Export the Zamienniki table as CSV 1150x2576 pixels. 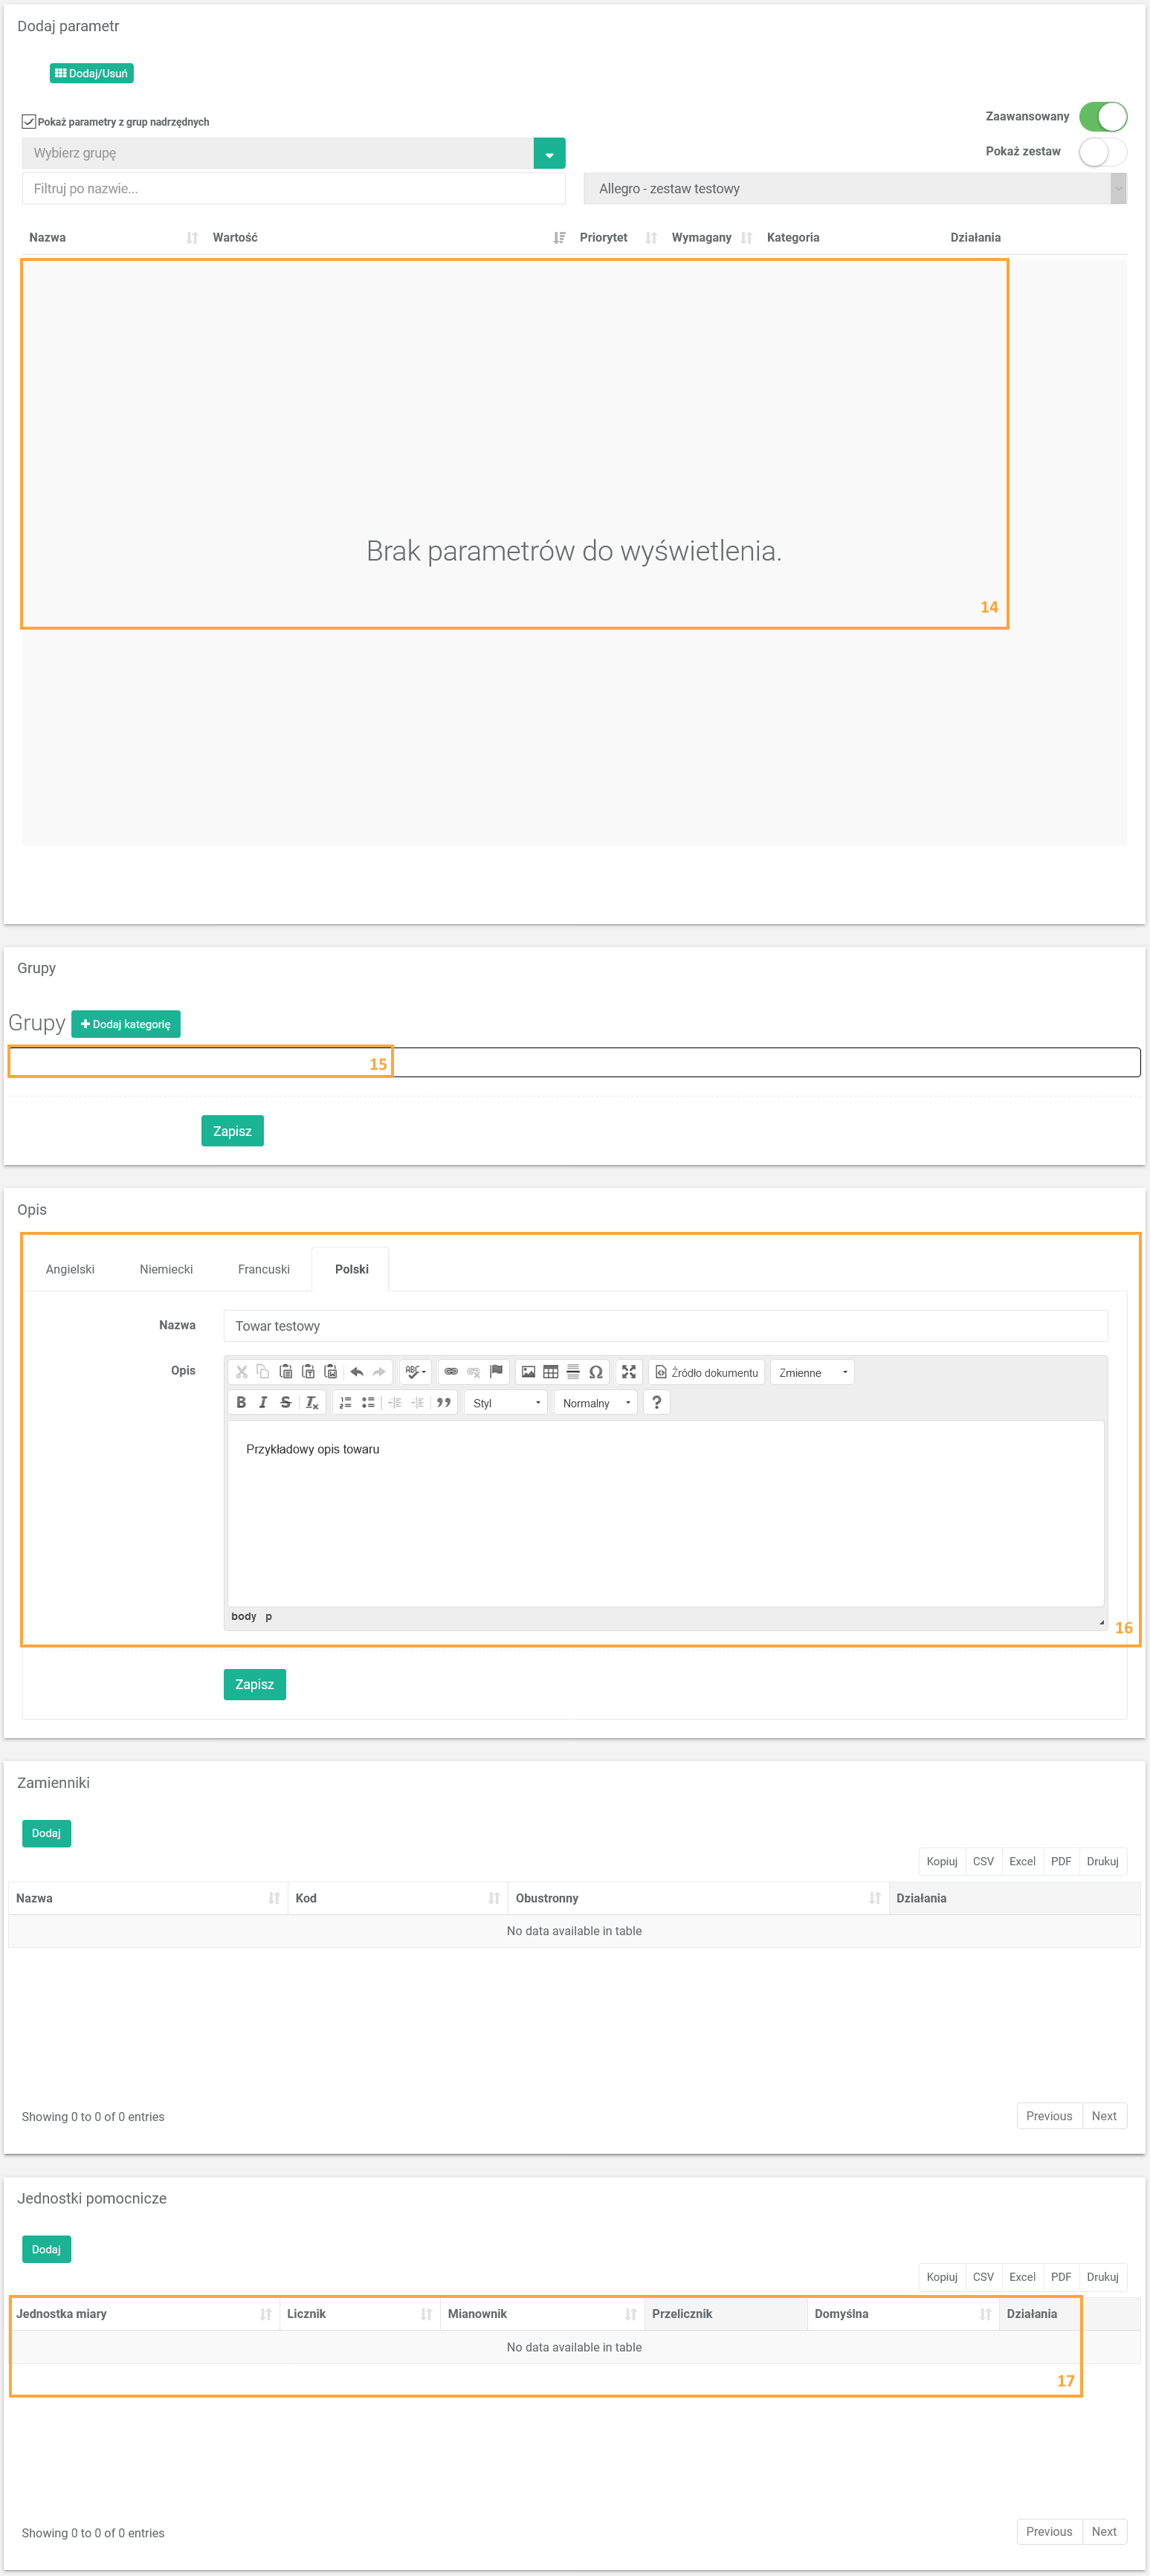point(983,1861)
